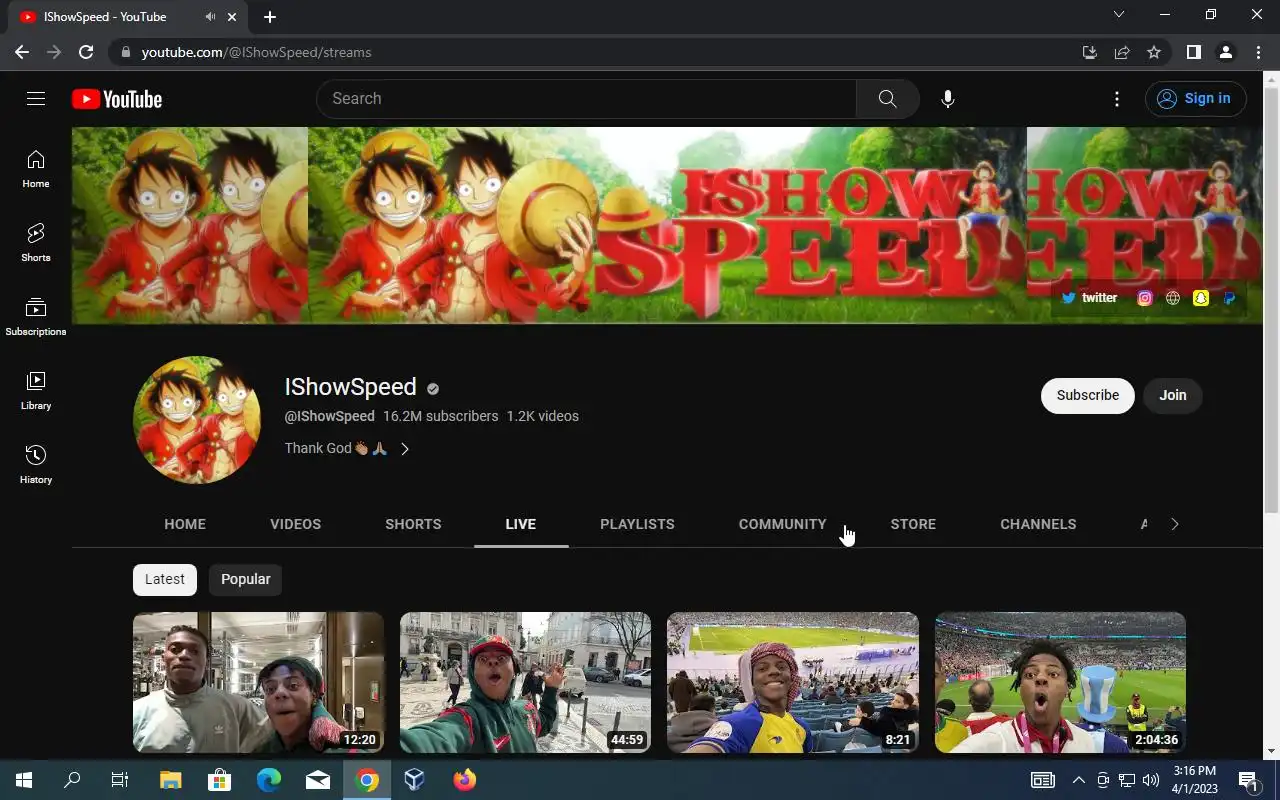Open History in the sidebar
This screenshot has height=800, width=1280.
(36, 465)
